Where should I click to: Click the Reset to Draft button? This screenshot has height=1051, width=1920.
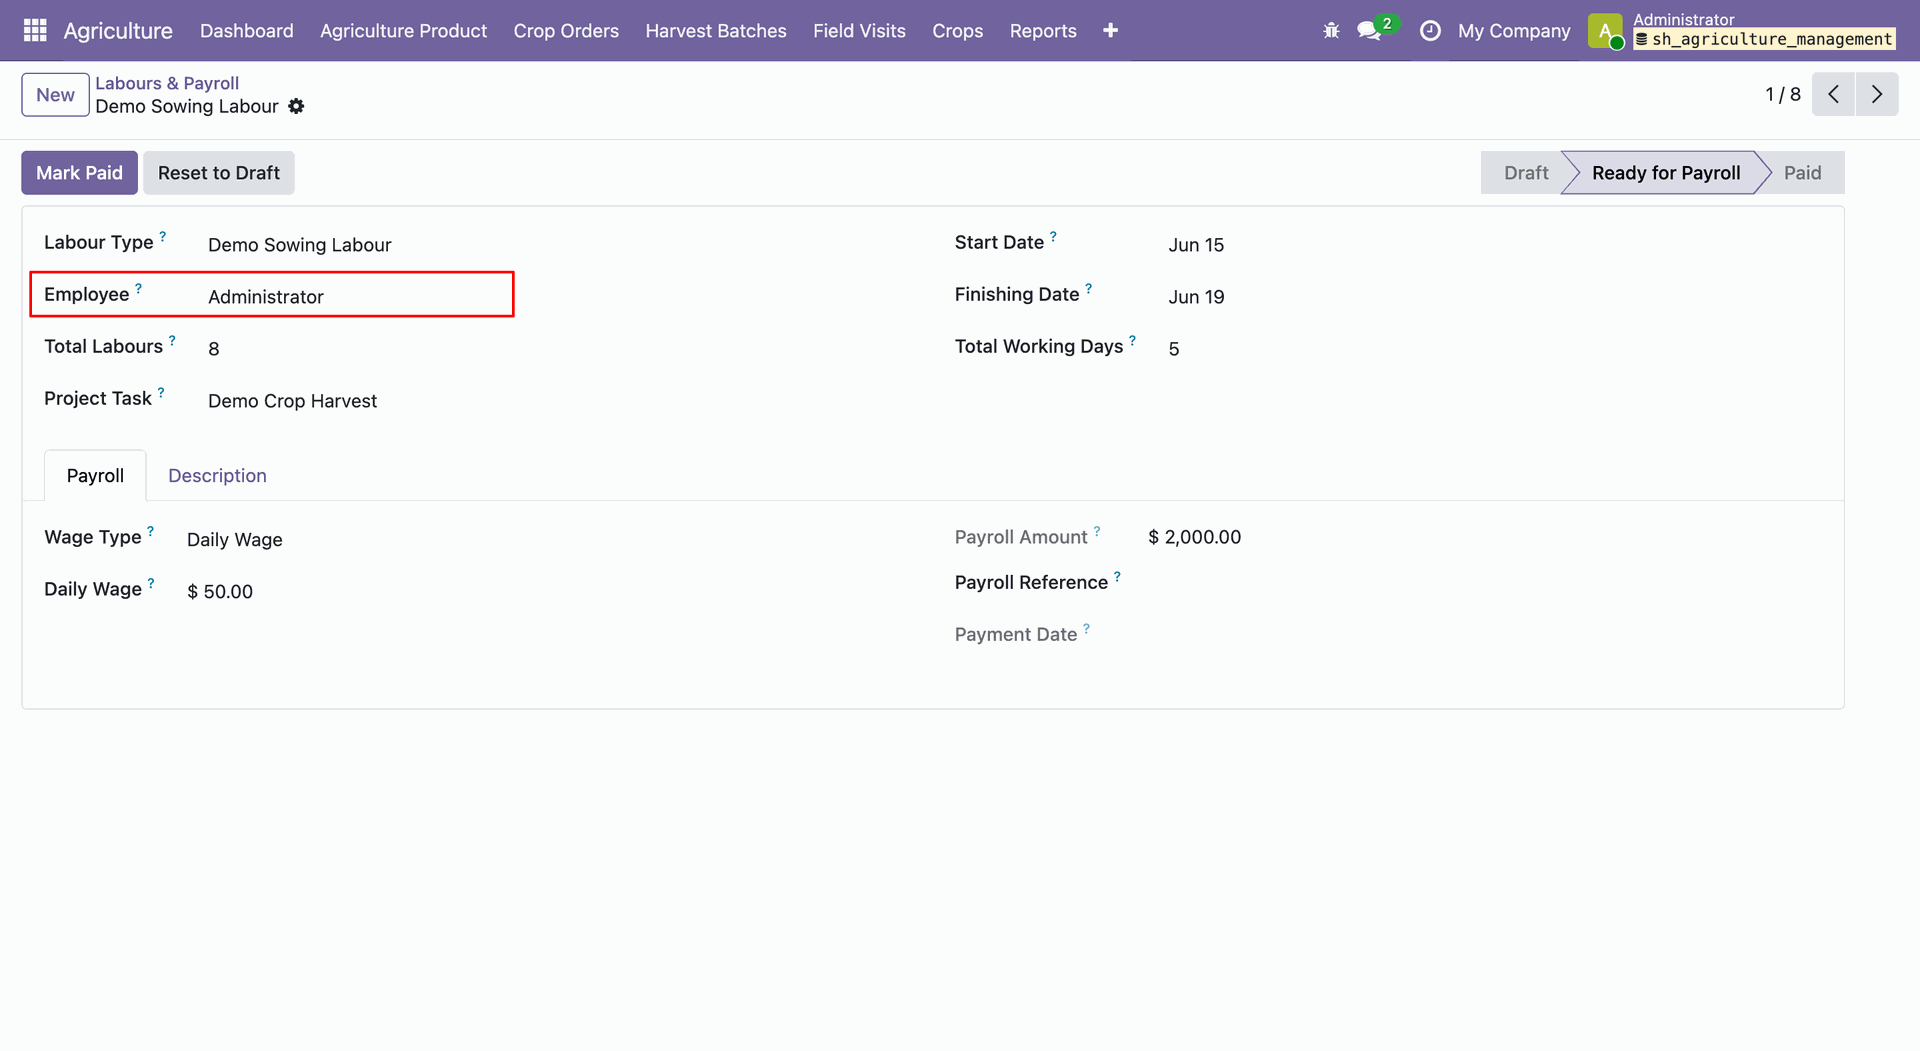[219, 173]
